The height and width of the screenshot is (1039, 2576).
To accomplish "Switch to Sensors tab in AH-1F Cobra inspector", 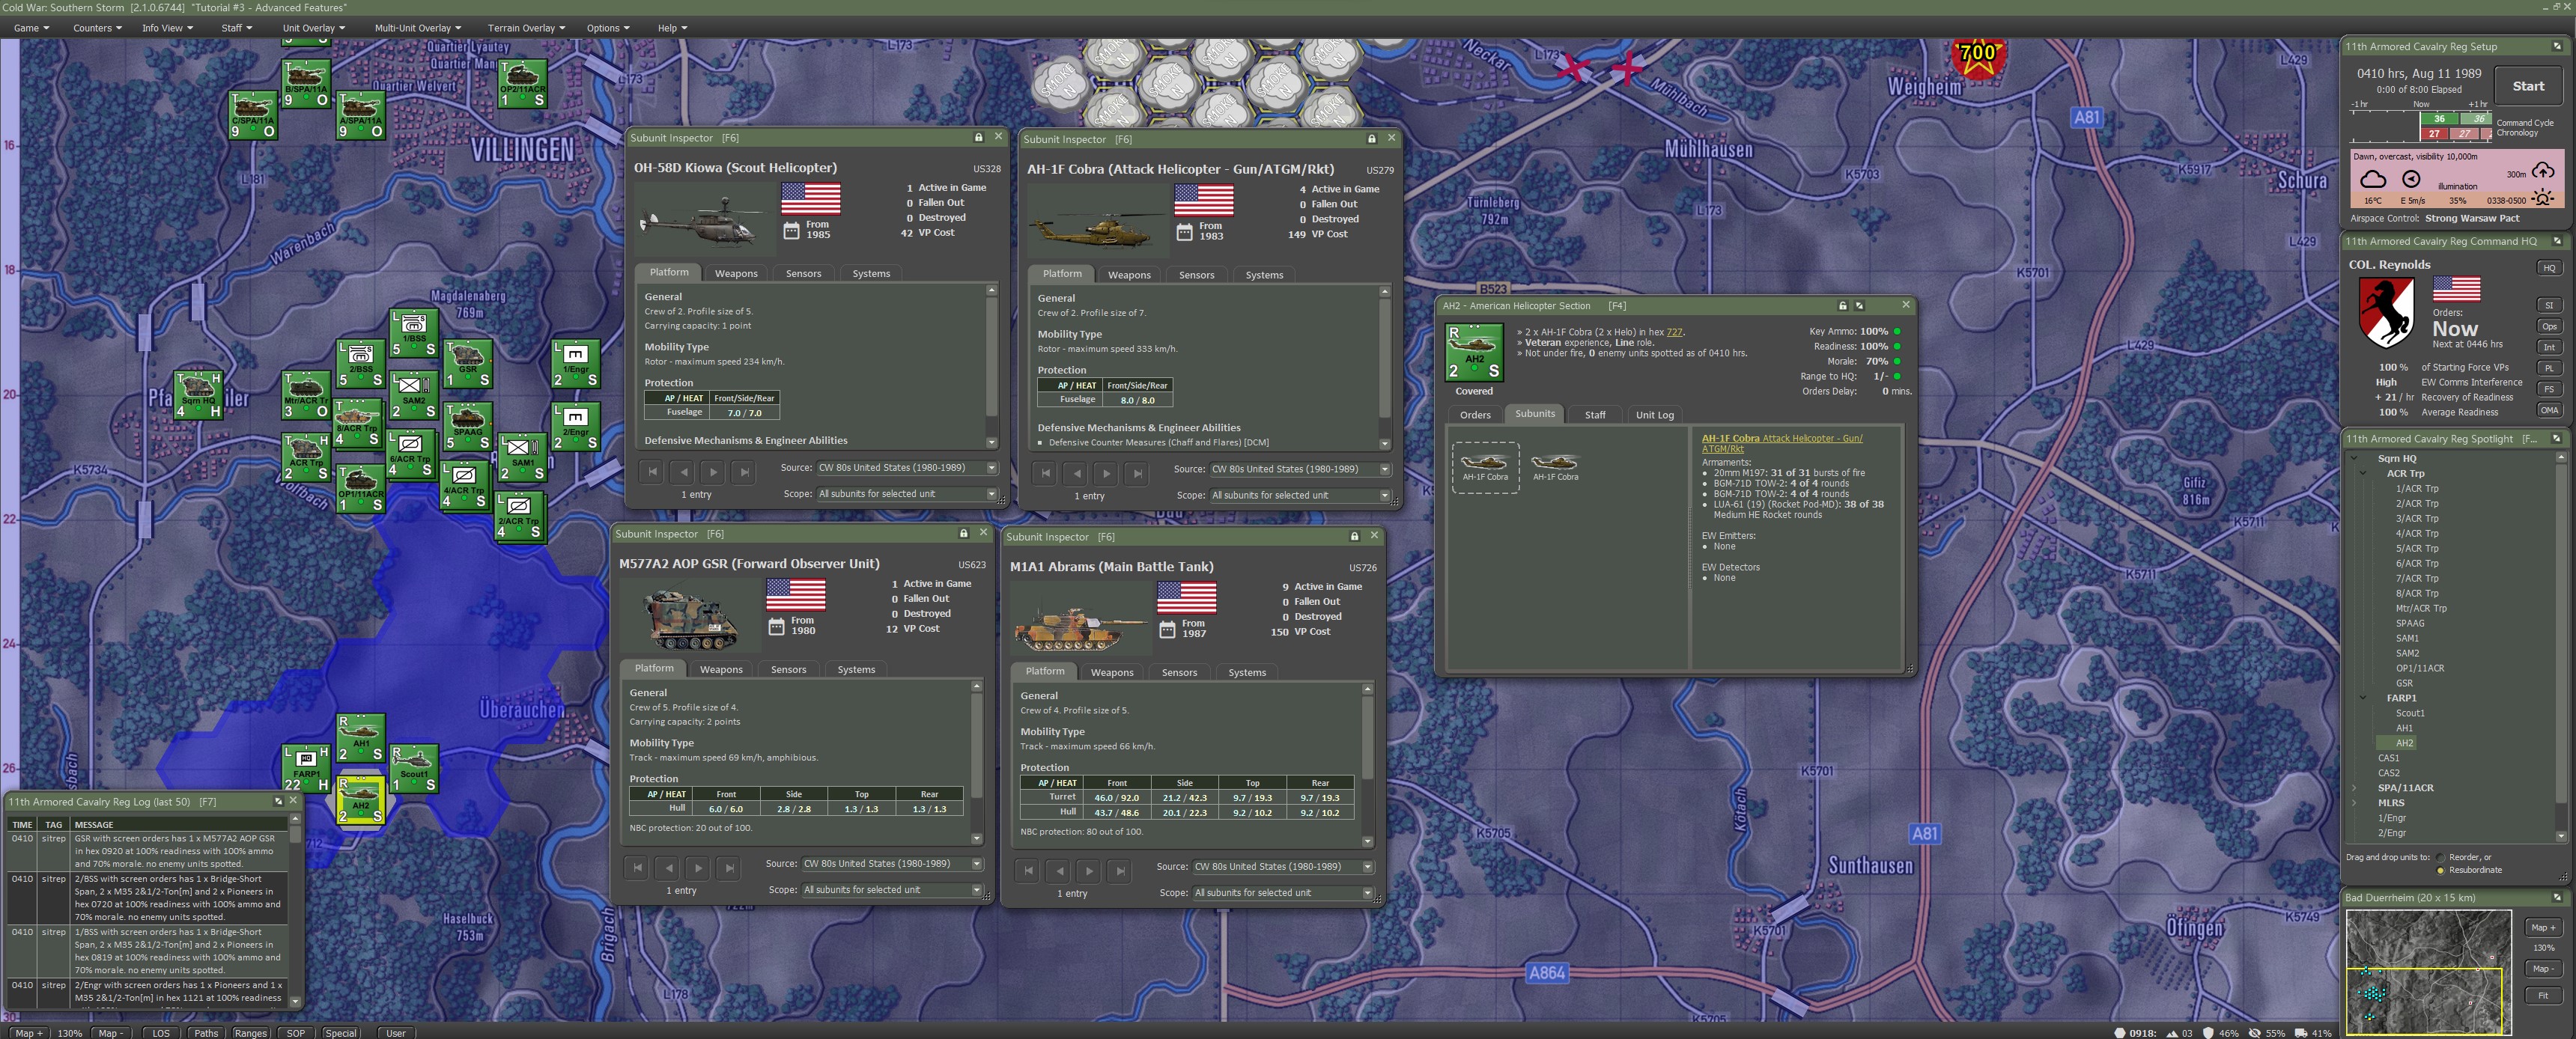I will pyautogui.click(x=1196, y=275).
